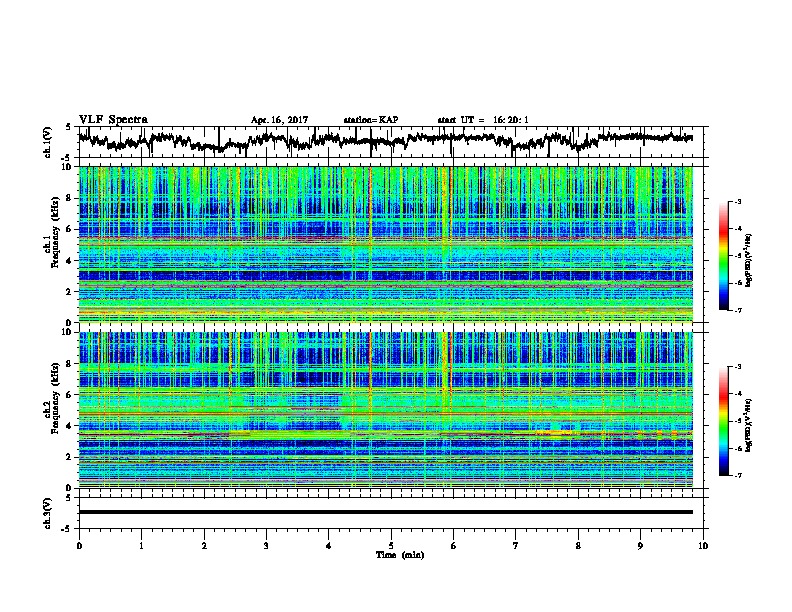Click the "ch.3(V)" y-axis label
792x612 pixels.
click(48, 513)
